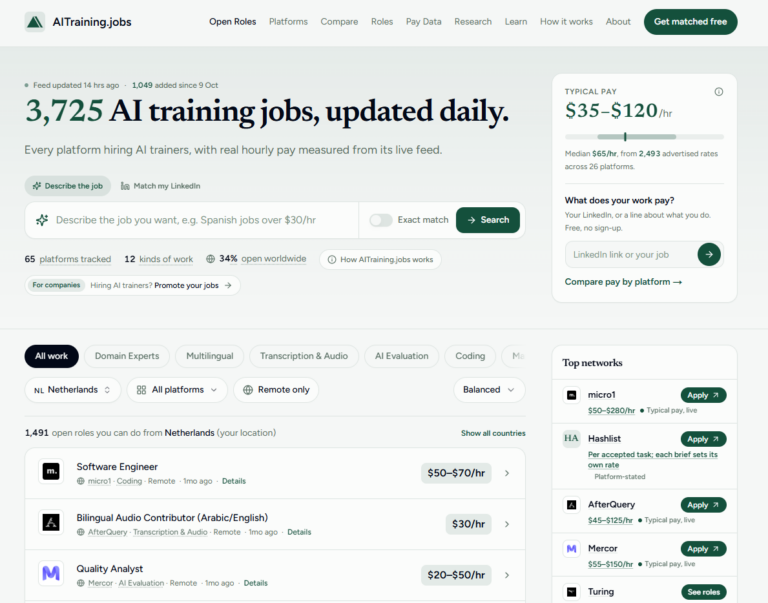The width and height of the screenshot is (768, 603).
Task: Click Turing icon in Top networks
Action: (x=572, y=592)
